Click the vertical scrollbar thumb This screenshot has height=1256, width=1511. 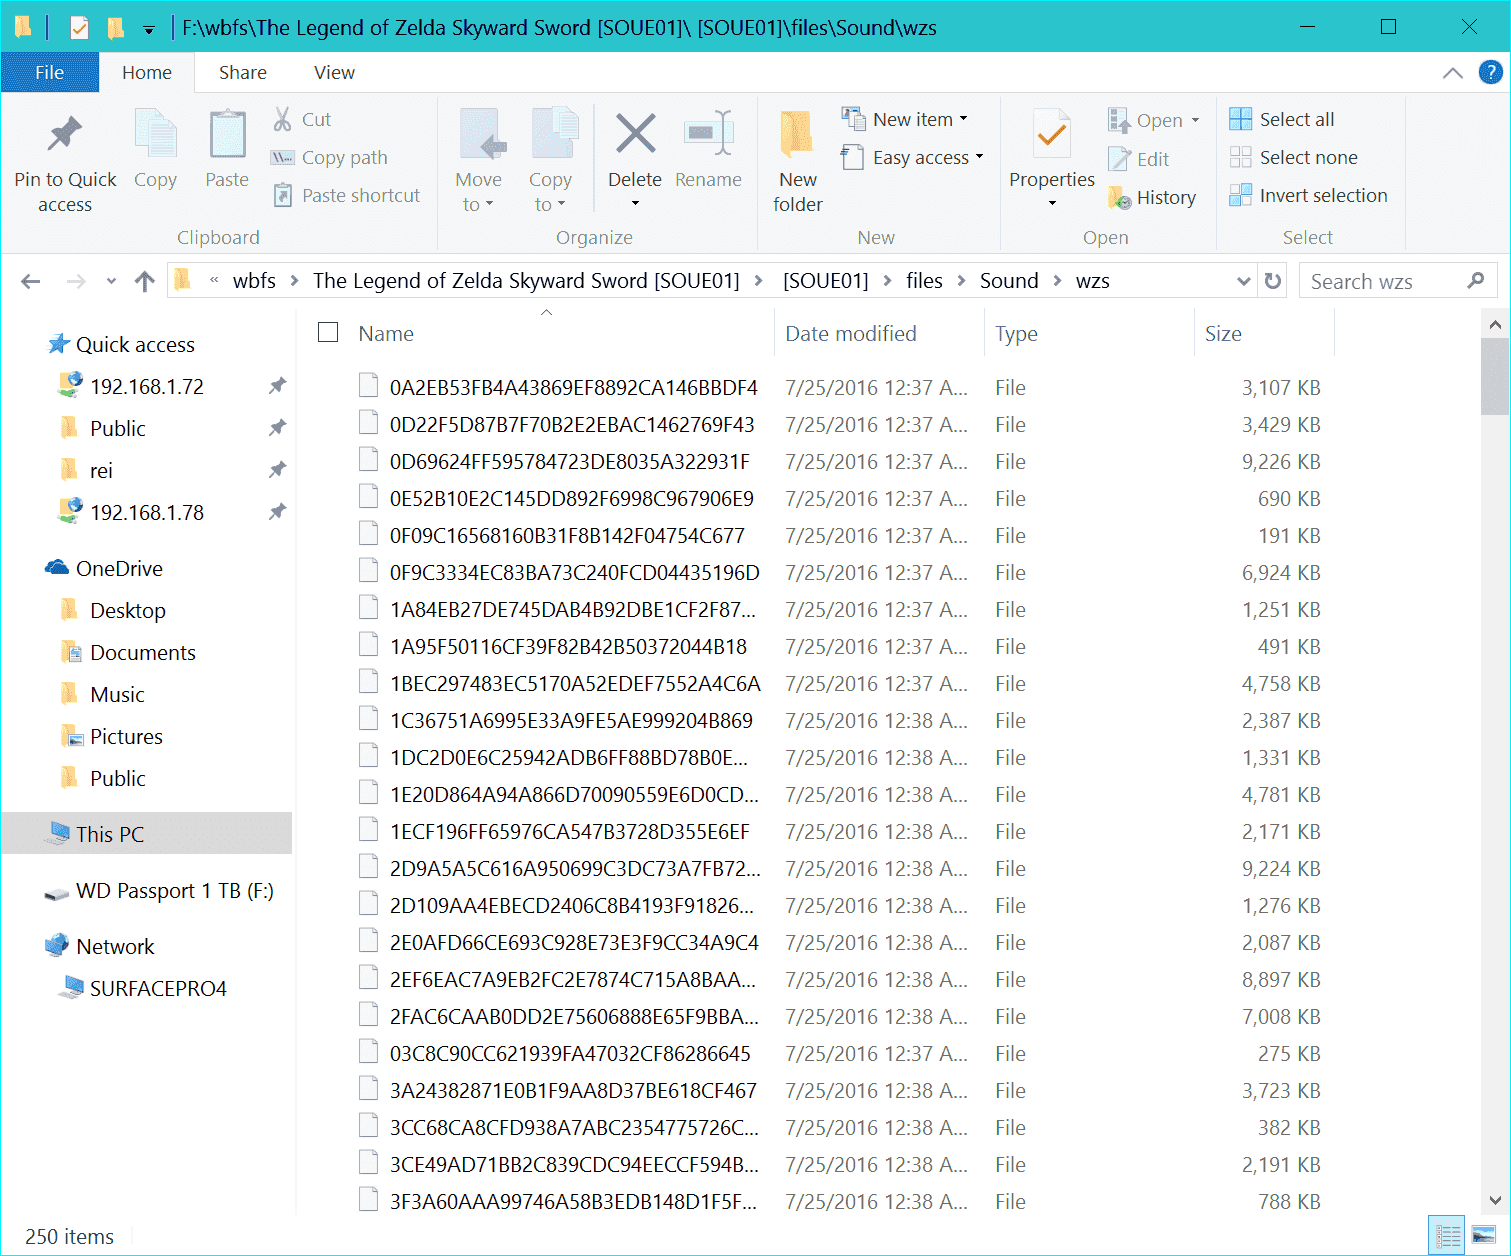click(x=1495, y=376)
